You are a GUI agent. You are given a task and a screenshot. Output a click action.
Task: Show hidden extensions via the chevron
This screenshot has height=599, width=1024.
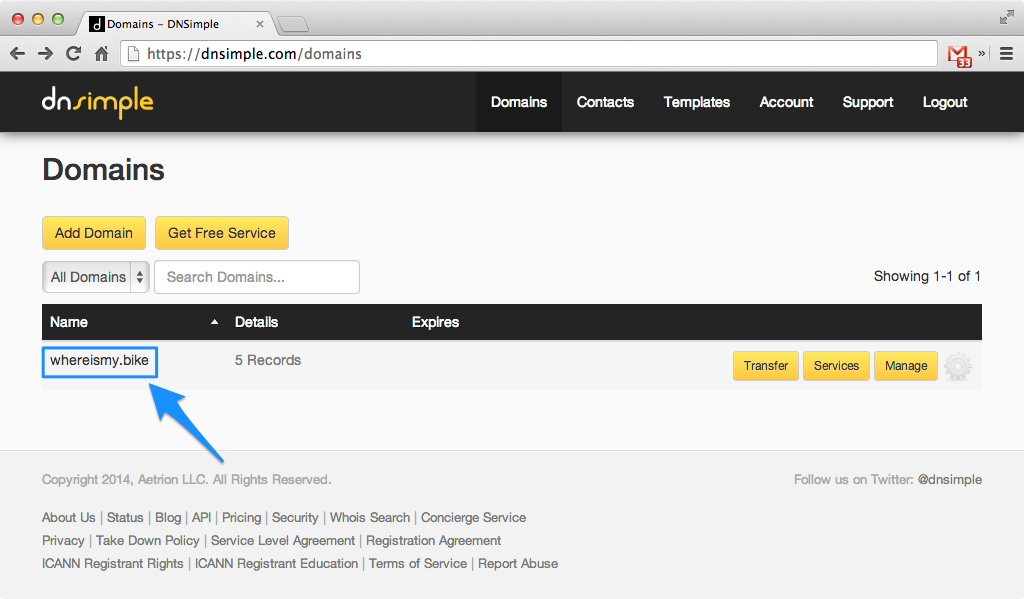(x=982, y=53)
